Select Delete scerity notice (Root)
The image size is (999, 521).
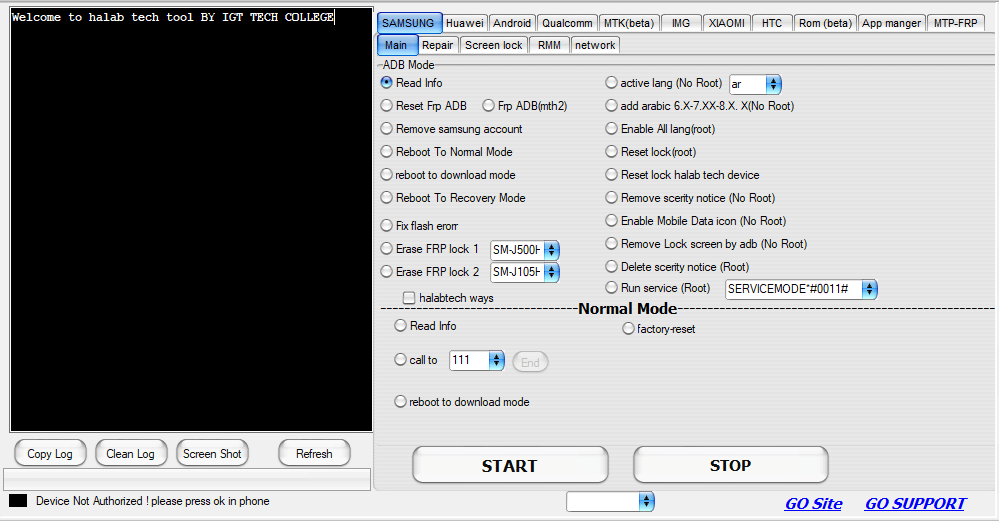[611, 266]
